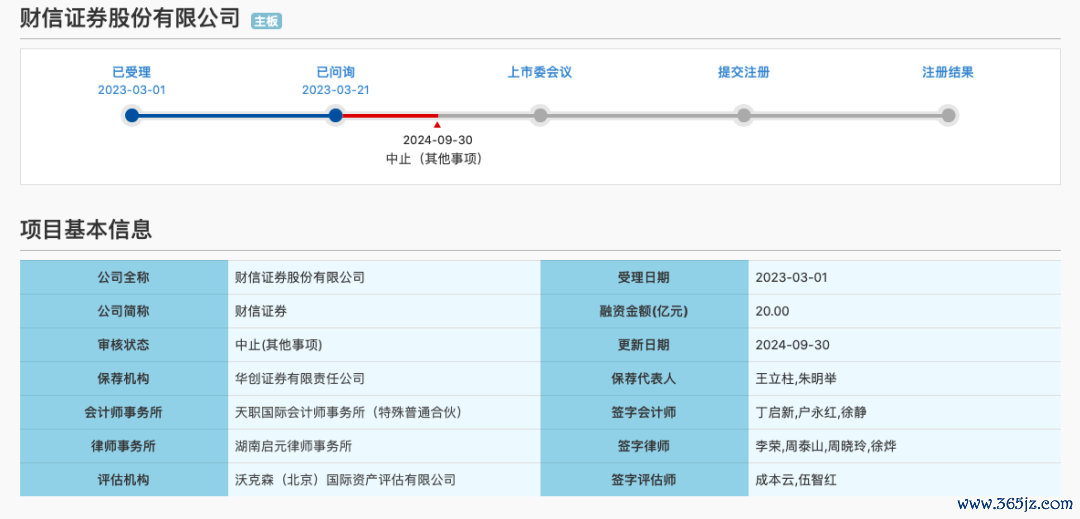Viewport: 1080px width, 519px height.
Task: Select the 注册结果 stage label
Action: coord(948,72)
